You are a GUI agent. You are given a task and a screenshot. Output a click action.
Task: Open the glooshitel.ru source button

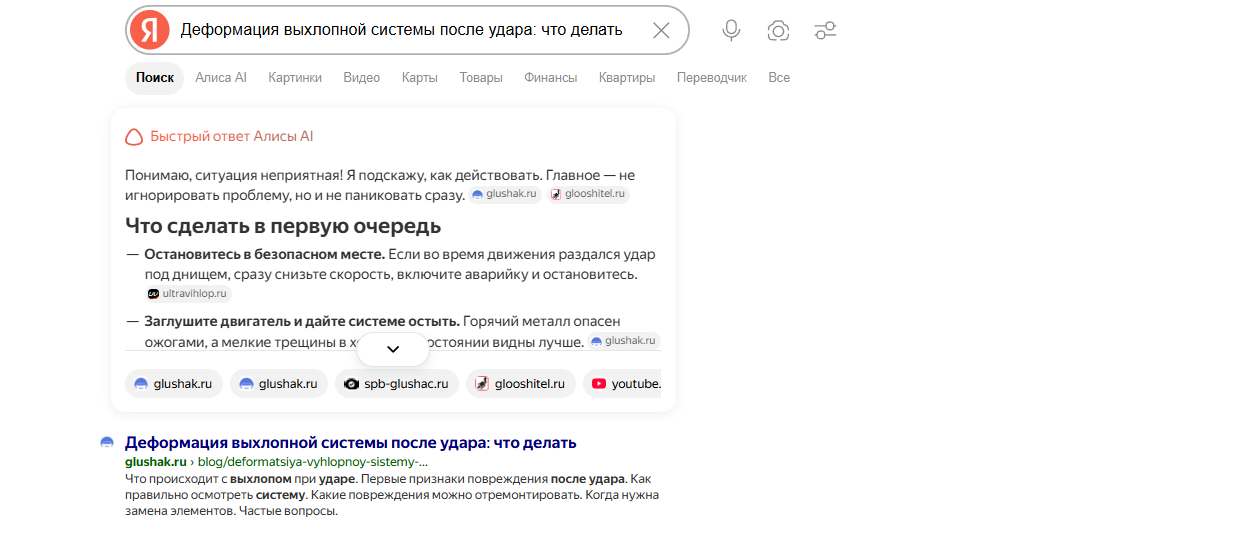tap(521, 384)
